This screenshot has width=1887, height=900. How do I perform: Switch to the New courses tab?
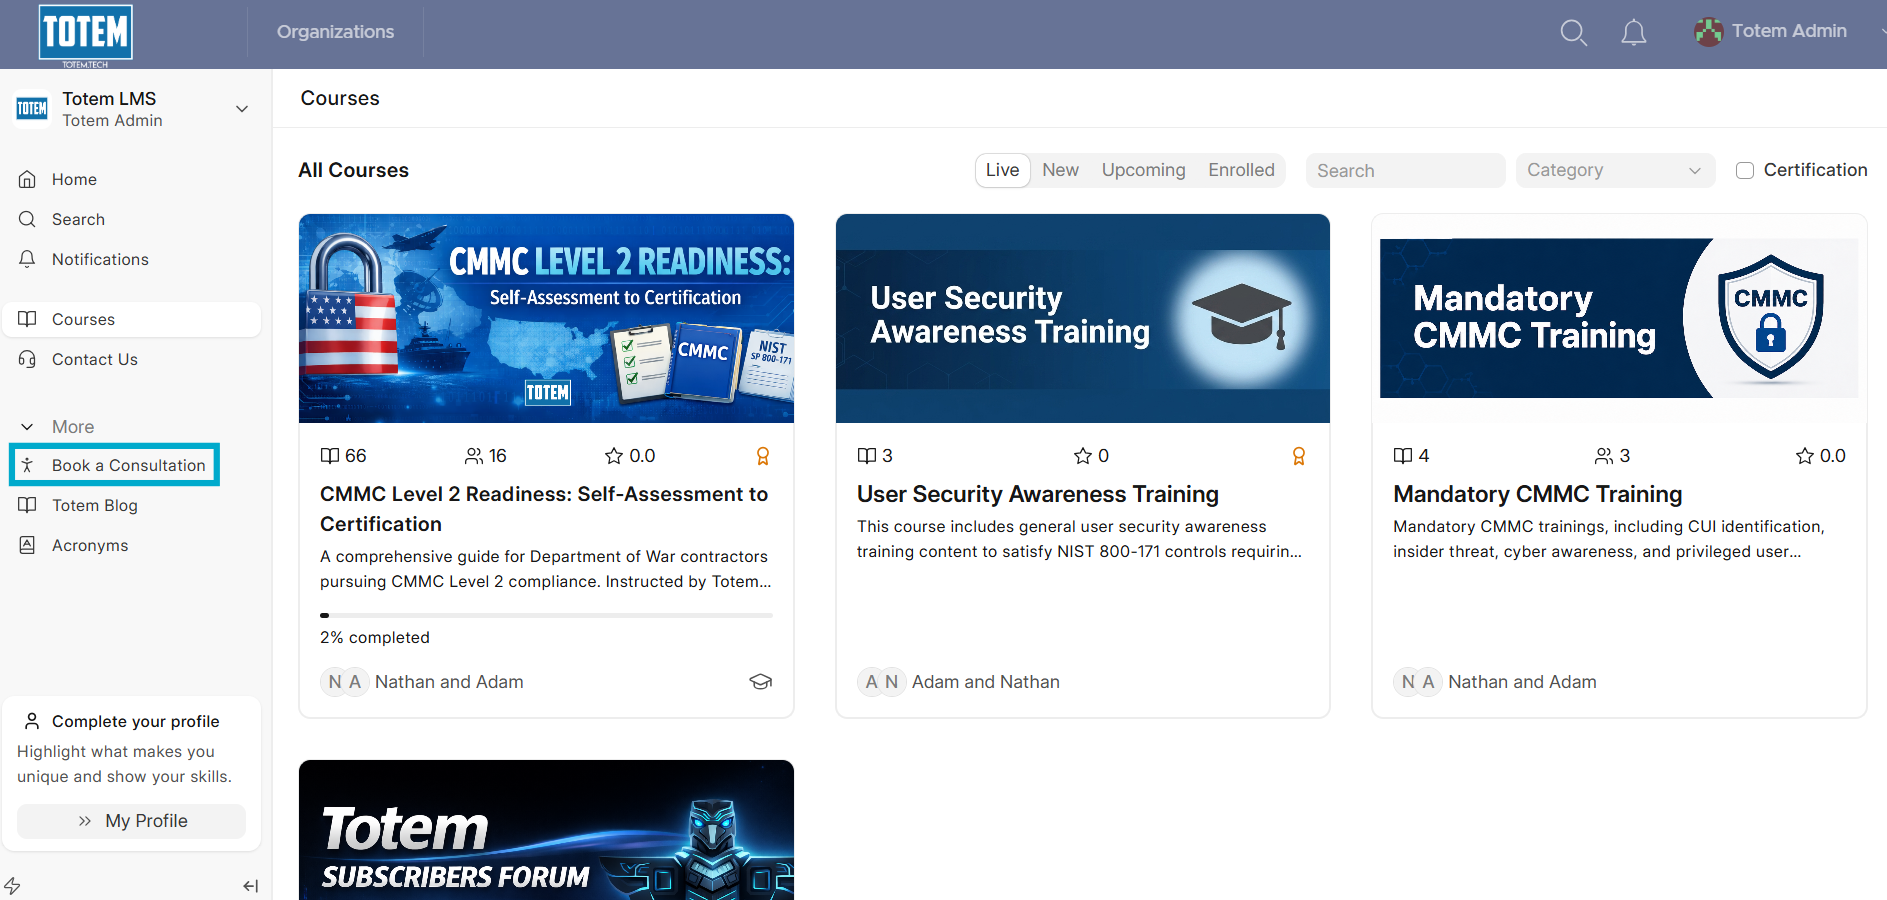(1060, 170)
